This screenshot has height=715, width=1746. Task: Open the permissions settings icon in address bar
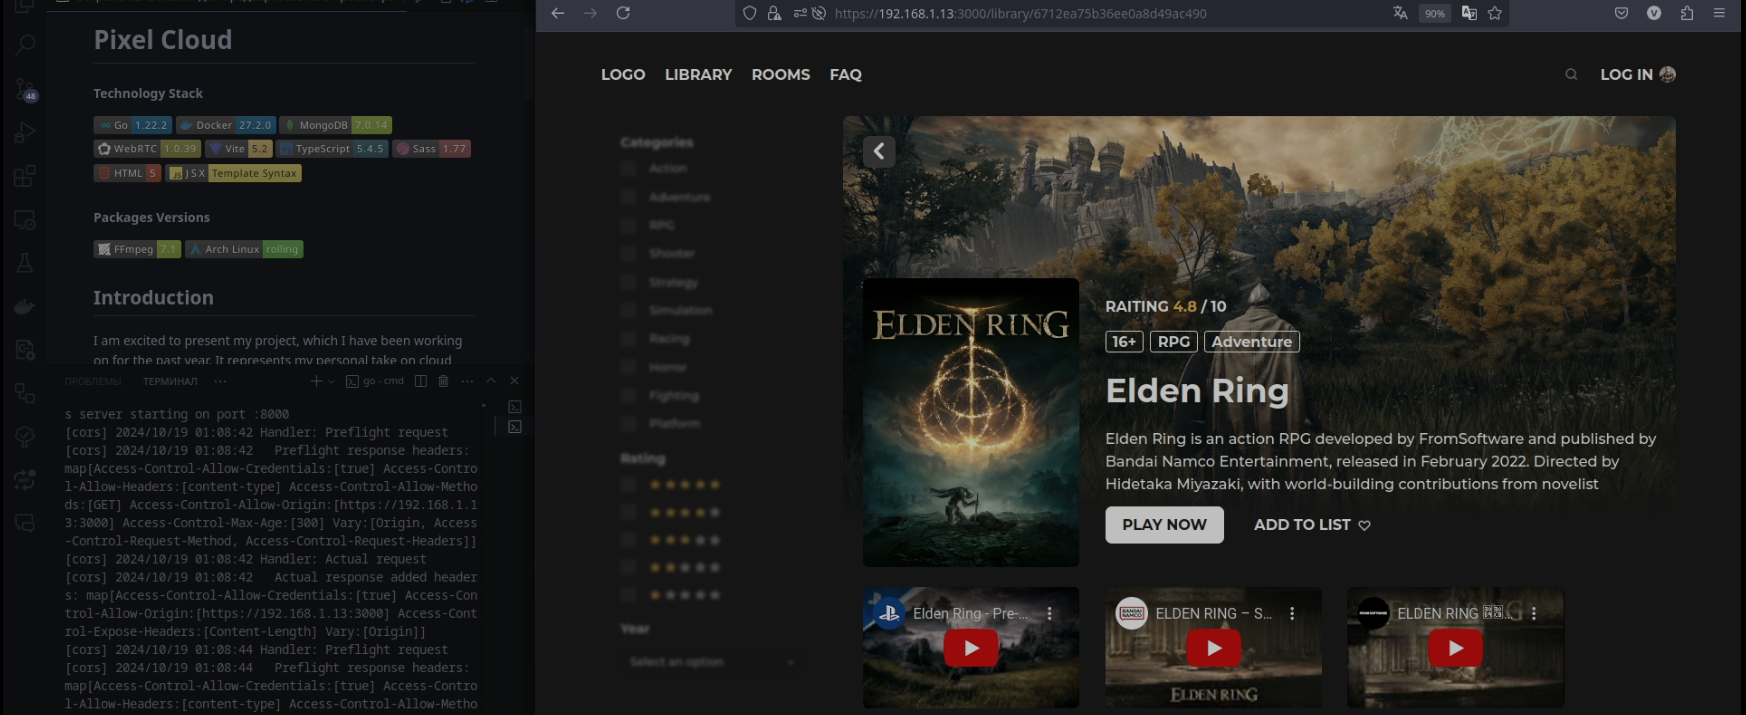click(x=800, y=13)
